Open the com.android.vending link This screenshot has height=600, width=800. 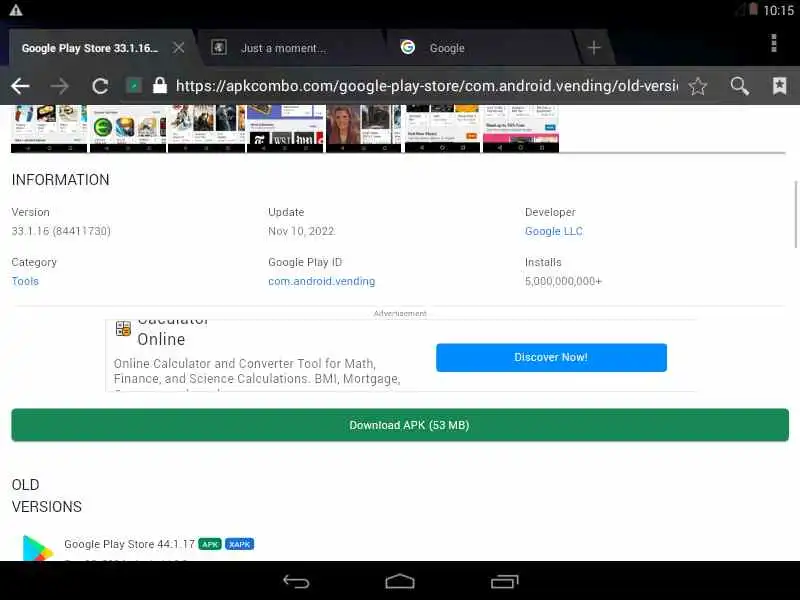pyautogui.click(x=321, y=281)
